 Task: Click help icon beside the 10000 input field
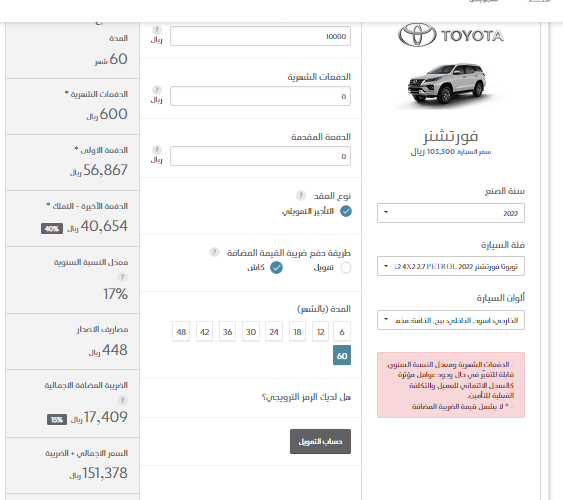[157, 30]
